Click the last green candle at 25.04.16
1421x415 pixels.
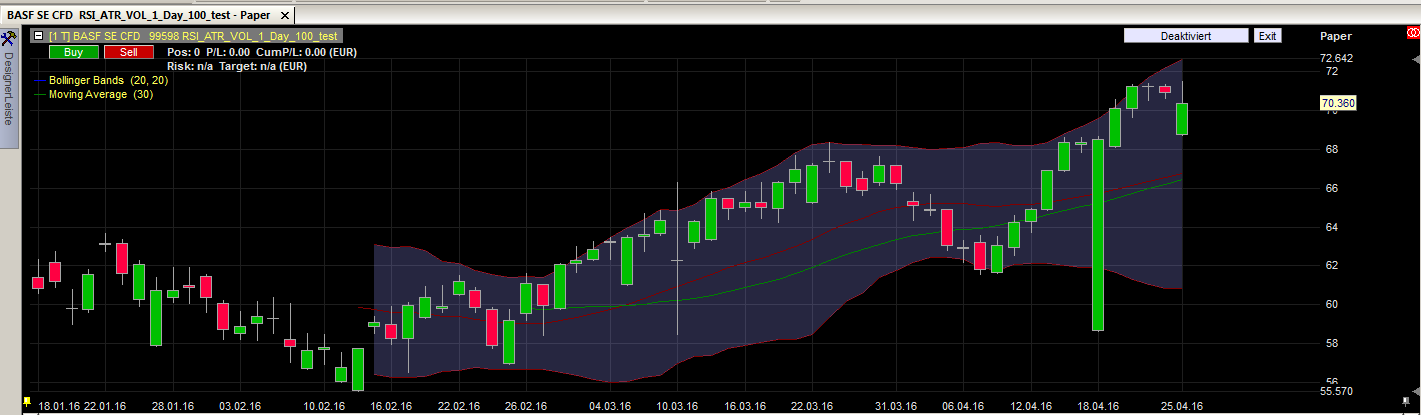1182,119
